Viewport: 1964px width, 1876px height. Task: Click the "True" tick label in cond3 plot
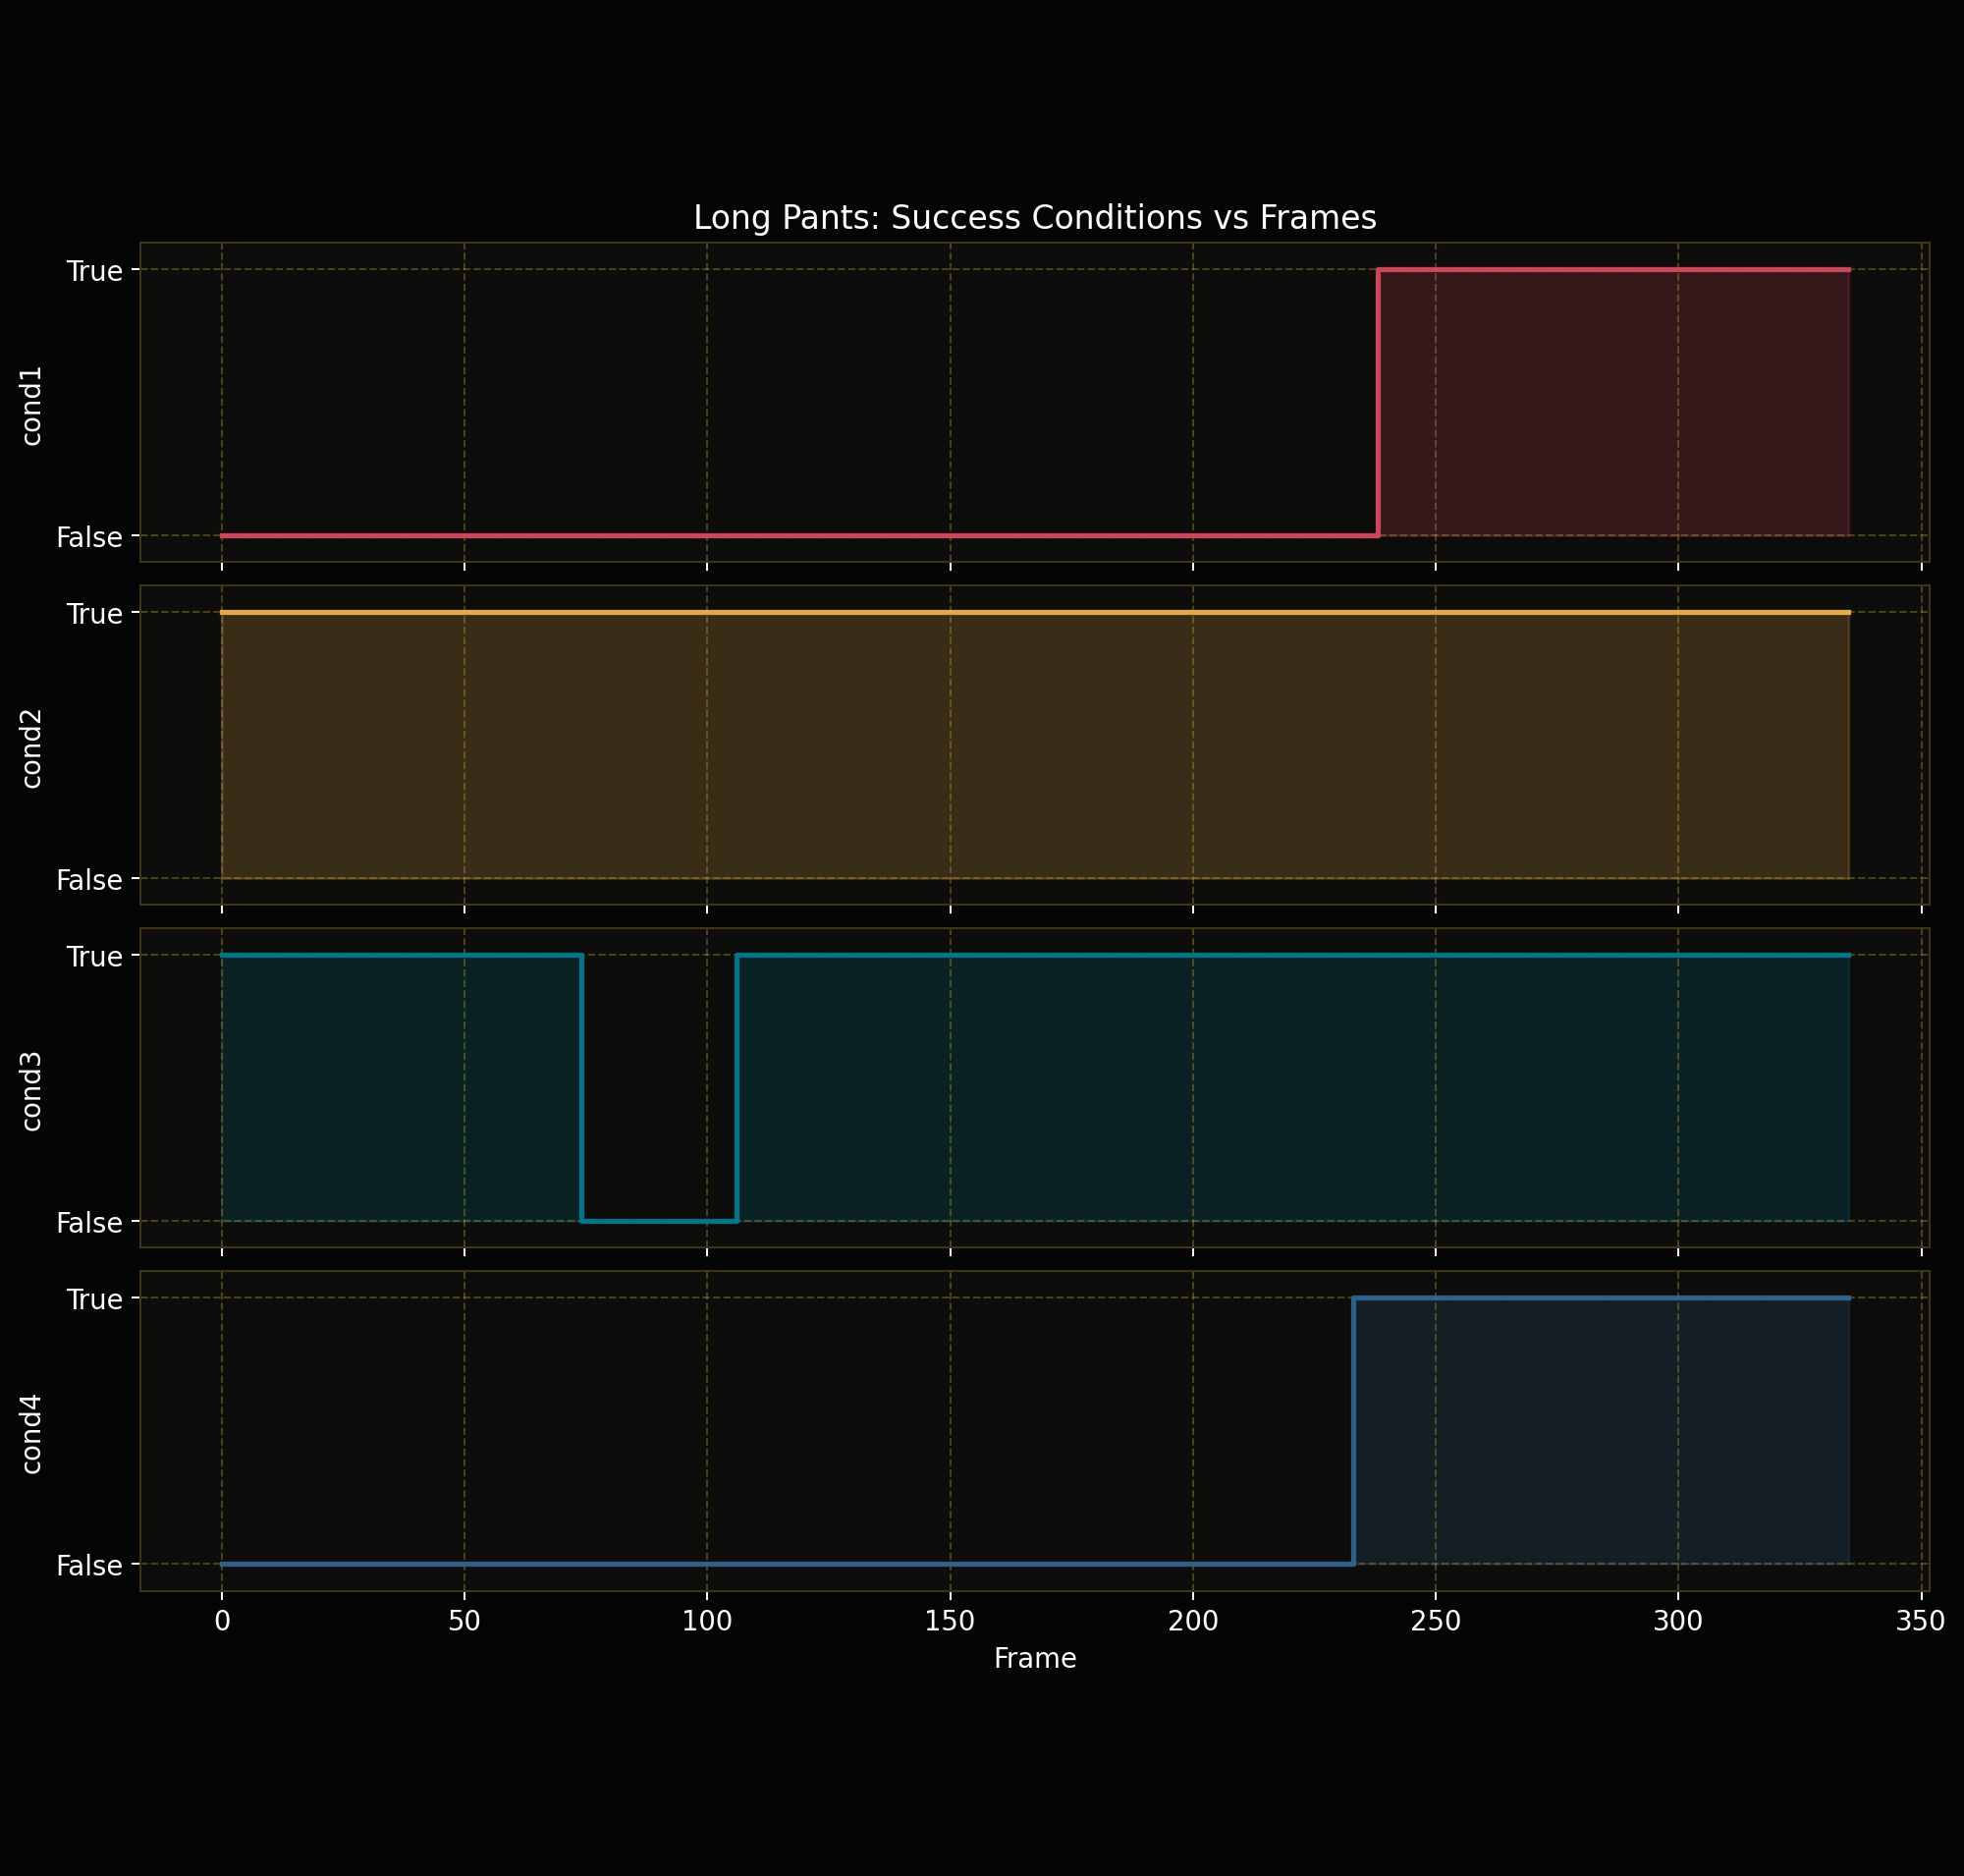pos(95,957)
